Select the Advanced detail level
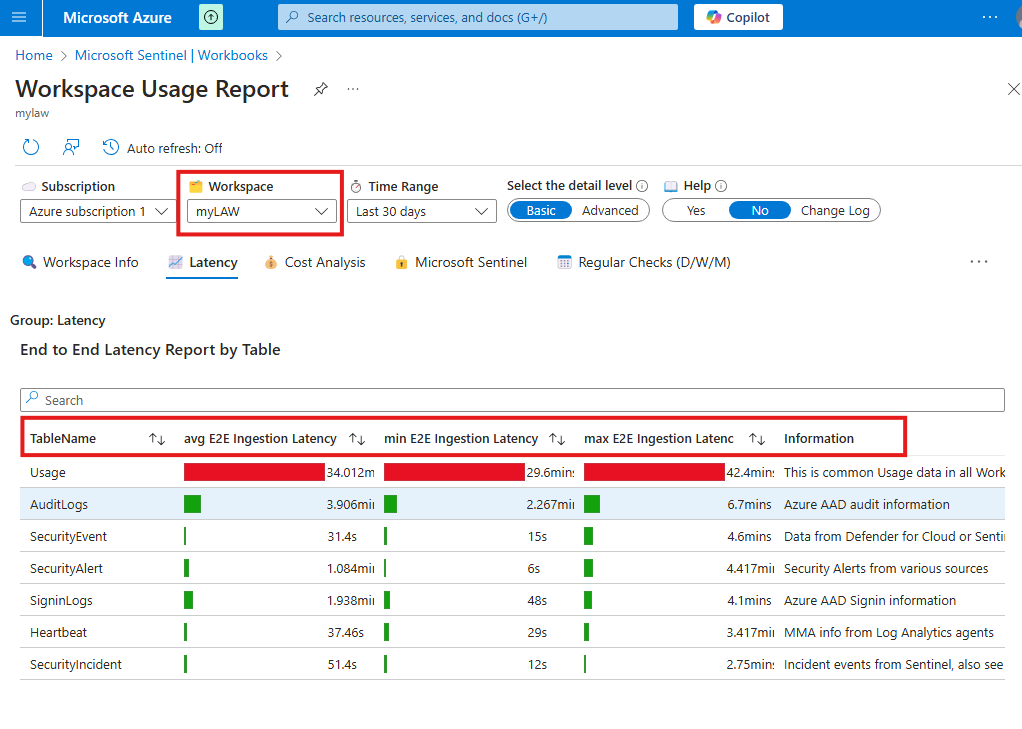Screen dimensions: 1022x729 tap(610, 211)
